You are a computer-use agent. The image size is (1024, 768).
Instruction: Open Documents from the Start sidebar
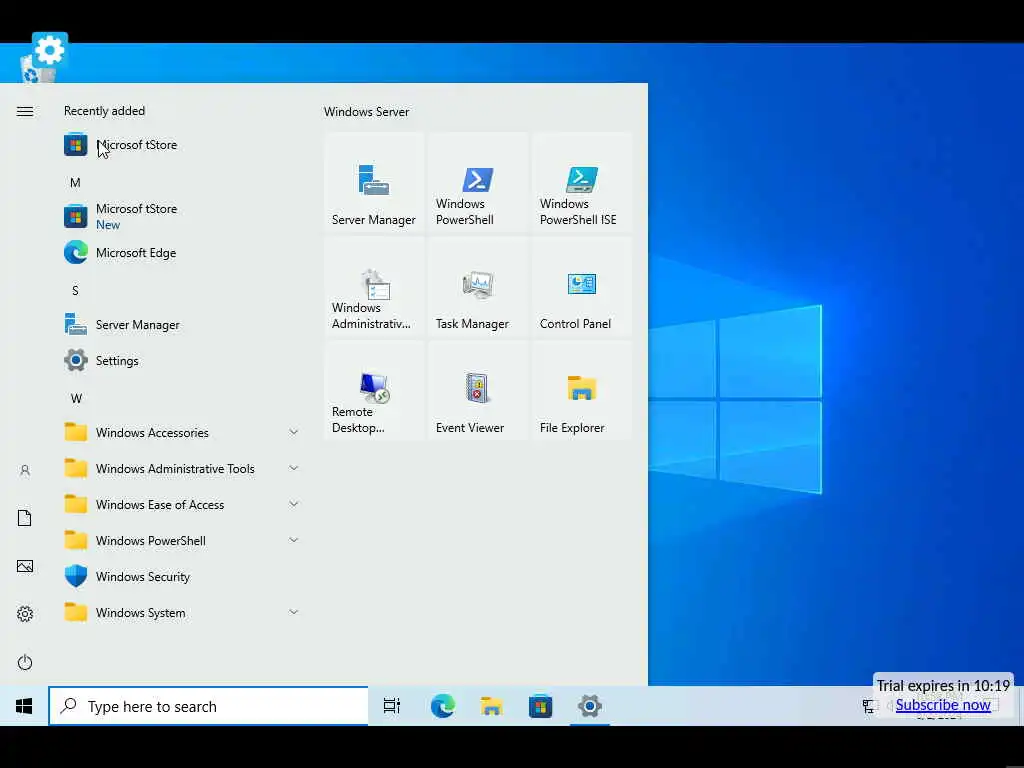tap(25, 518)
